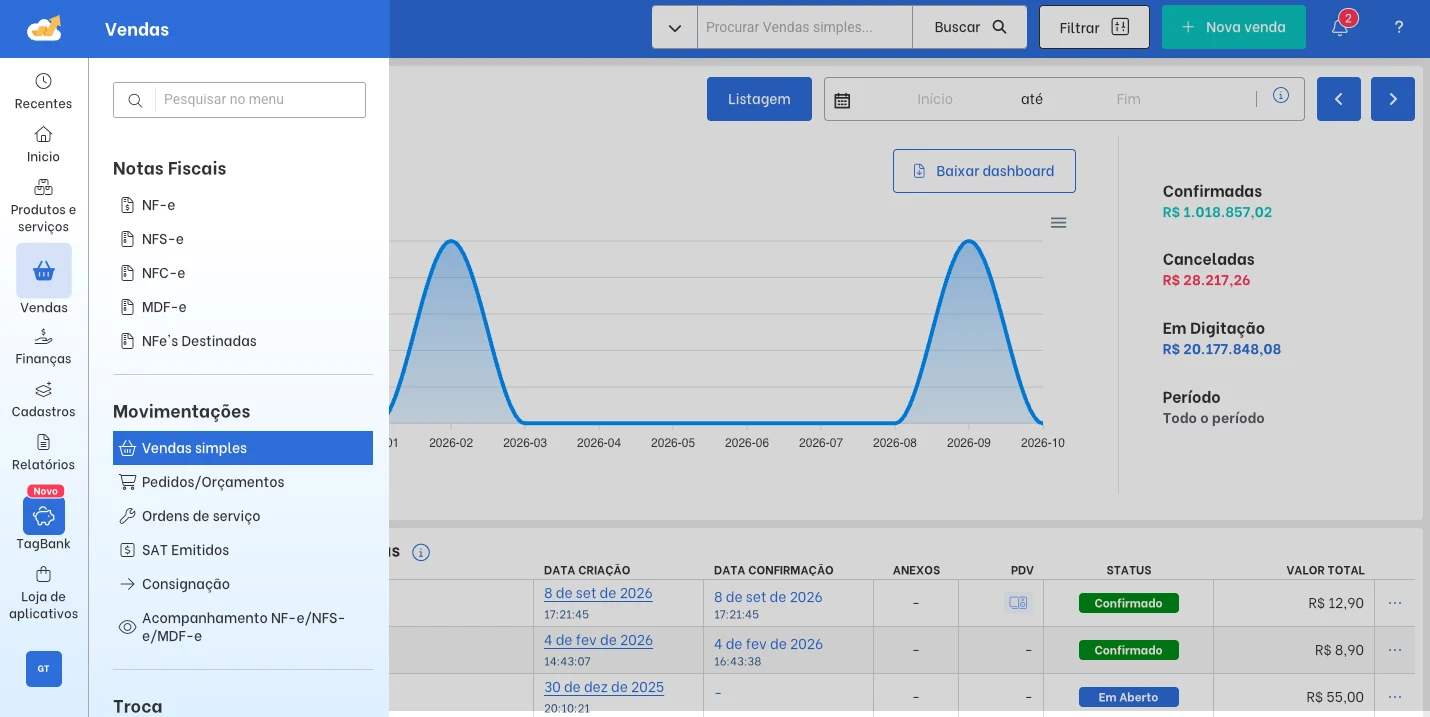Click the GT user avatar
Image resolution: width=1430 pixels, height=717 pixels.
click(44, 669)
